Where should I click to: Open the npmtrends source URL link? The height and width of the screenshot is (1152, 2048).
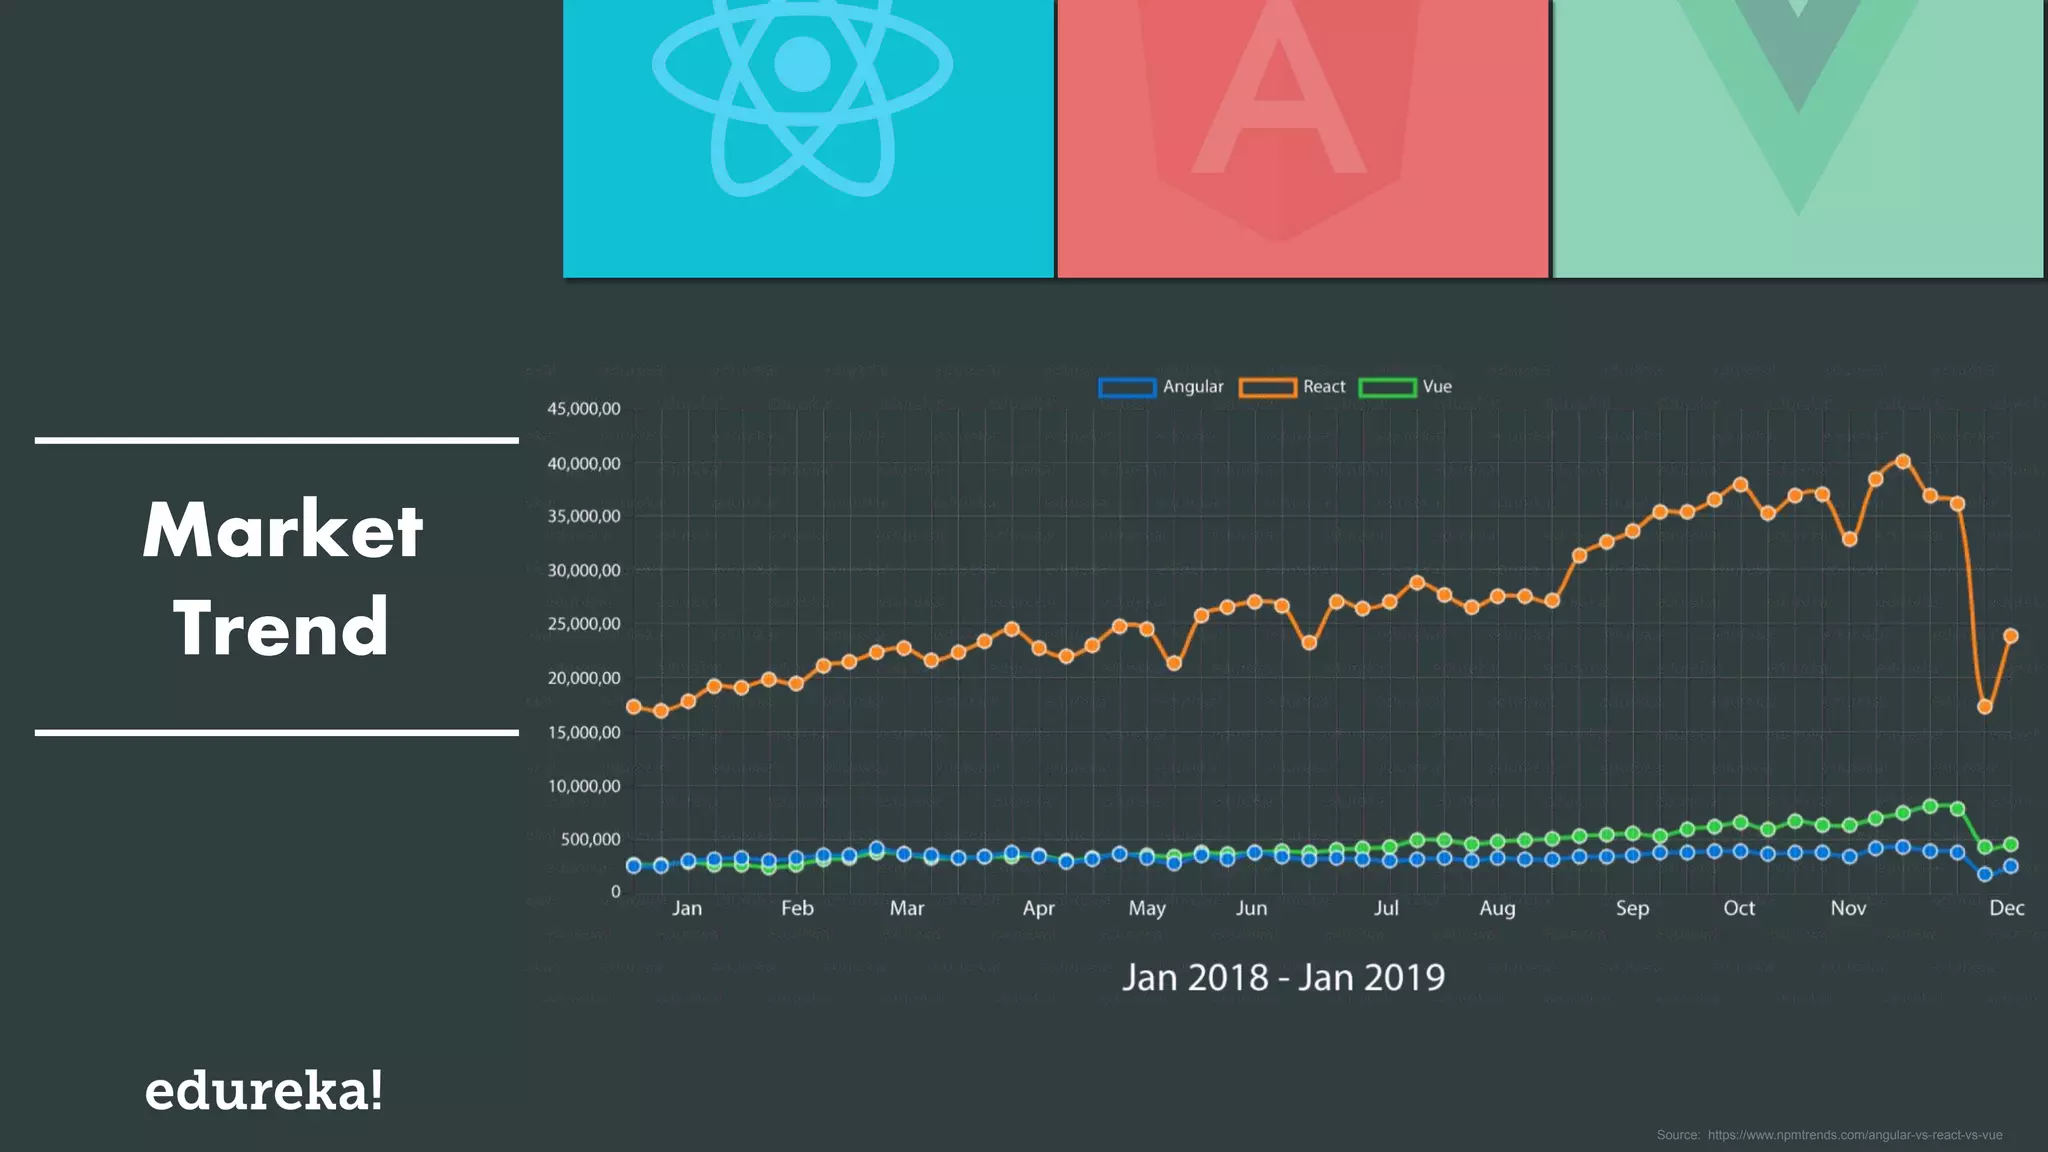1854,1135
